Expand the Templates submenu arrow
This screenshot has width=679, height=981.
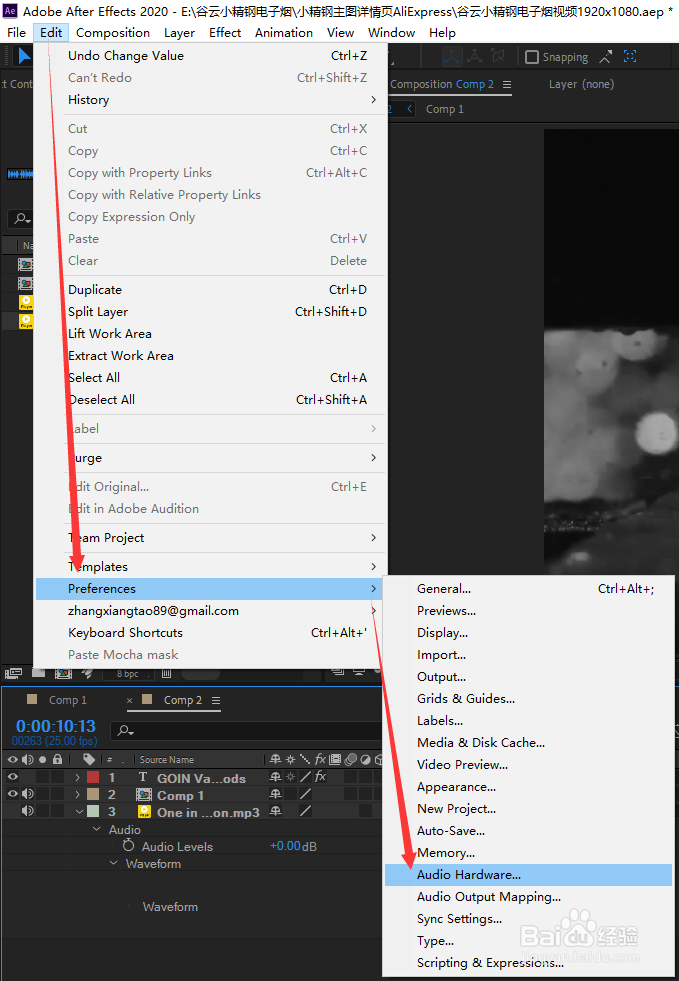tap(374, 567)
